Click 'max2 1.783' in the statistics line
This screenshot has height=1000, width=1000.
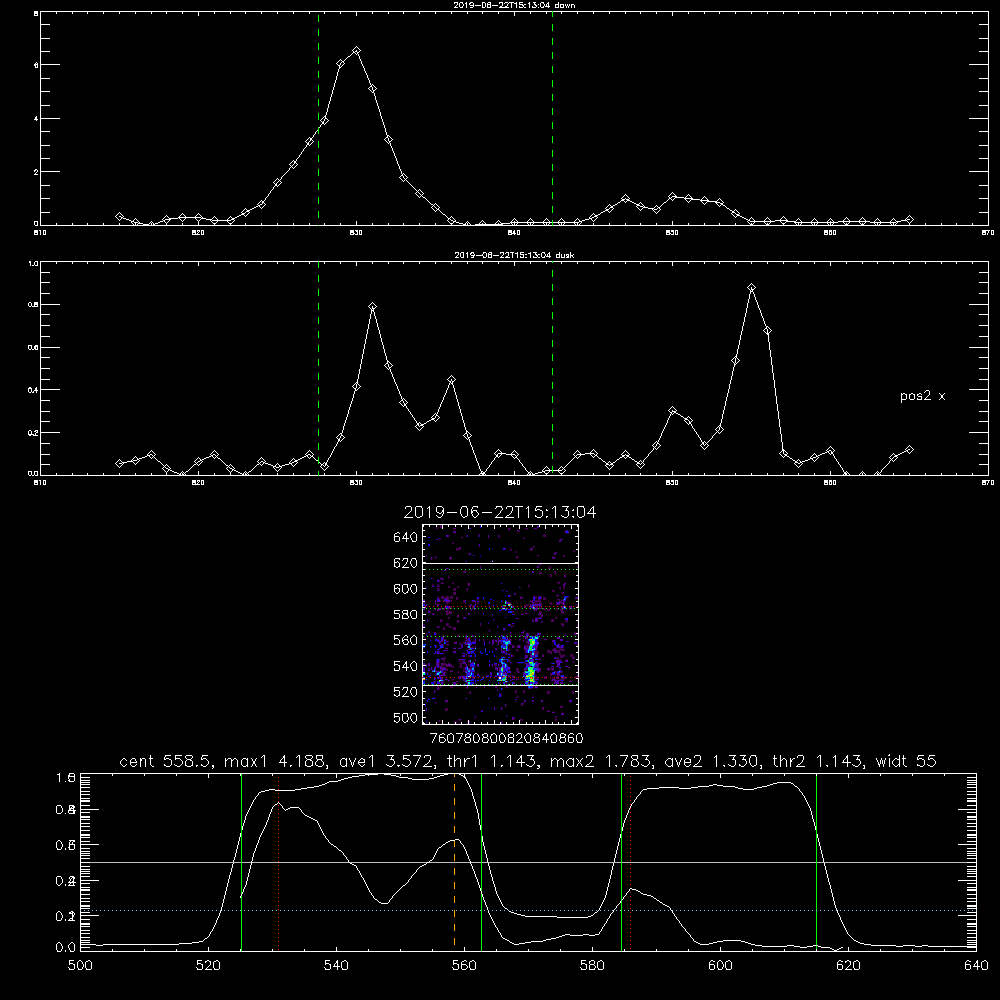[601, 761]
